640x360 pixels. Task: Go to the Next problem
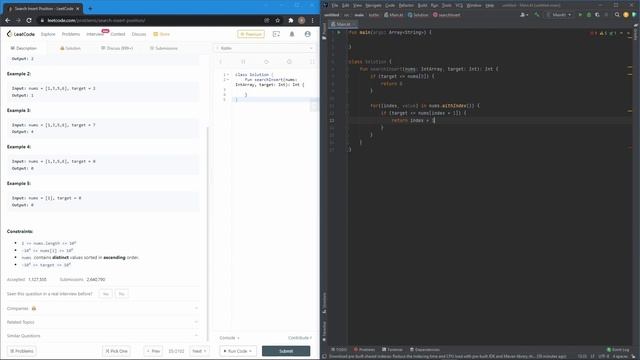199,351
